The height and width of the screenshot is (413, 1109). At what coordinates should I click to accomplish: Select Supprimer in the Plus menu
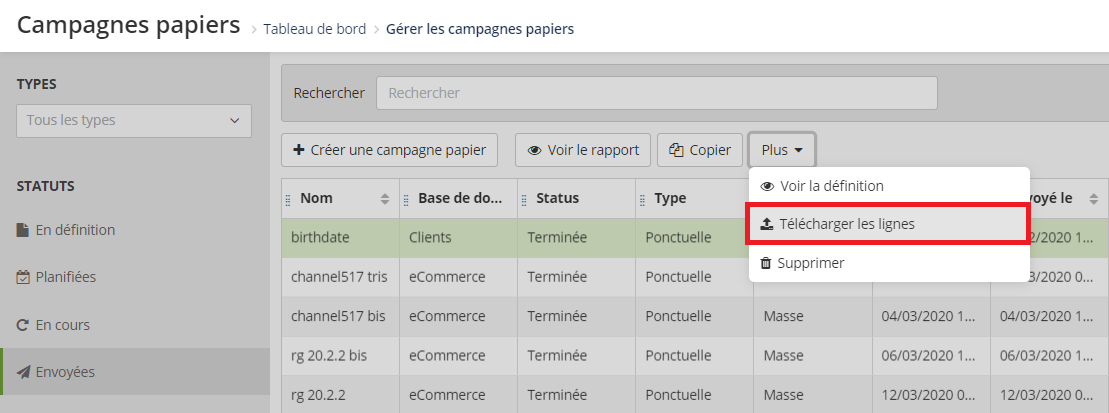coord(811,263)
